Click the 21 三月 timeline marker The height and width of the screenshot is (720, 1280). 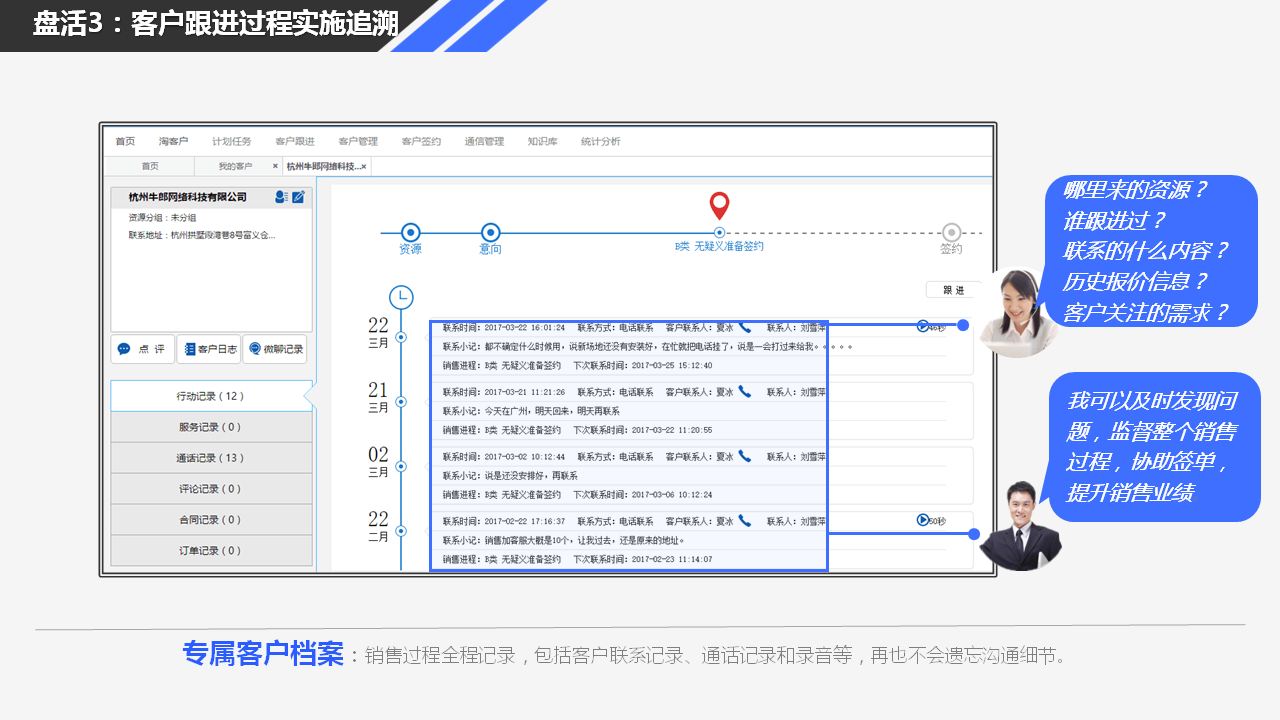click(401, 402)
